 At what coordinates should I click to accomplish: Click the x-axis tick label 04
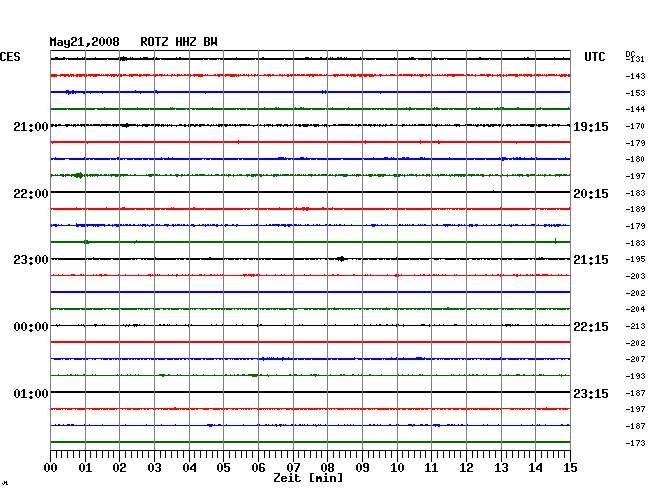pos(189,468)
